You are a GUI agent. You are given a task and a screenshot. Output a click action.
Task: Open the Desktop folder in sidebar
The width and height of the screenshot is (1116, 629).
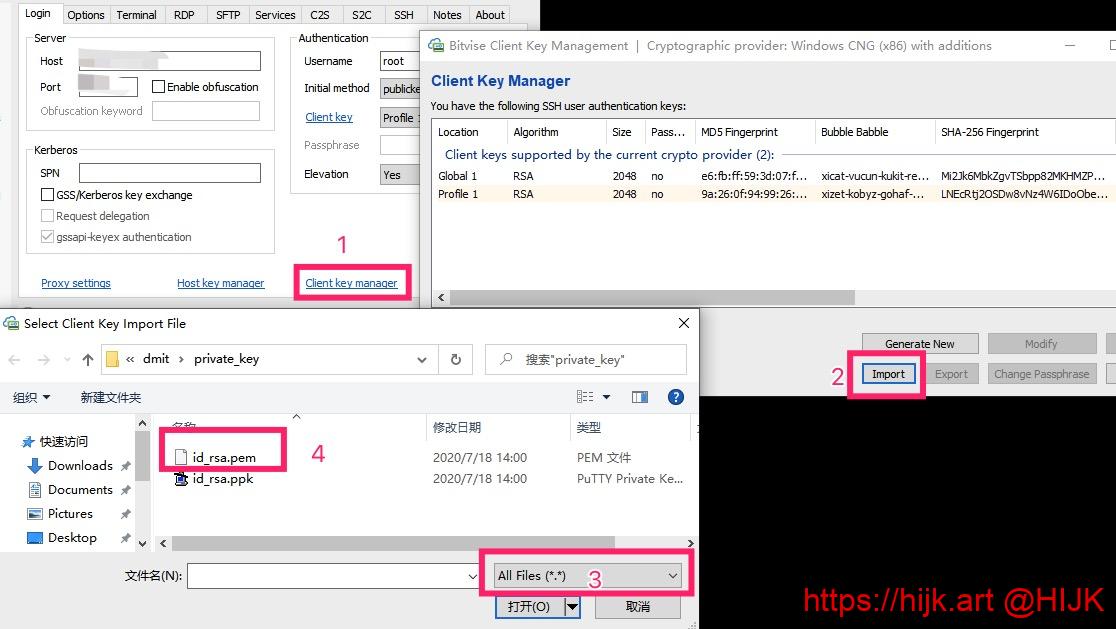point(72,537)
